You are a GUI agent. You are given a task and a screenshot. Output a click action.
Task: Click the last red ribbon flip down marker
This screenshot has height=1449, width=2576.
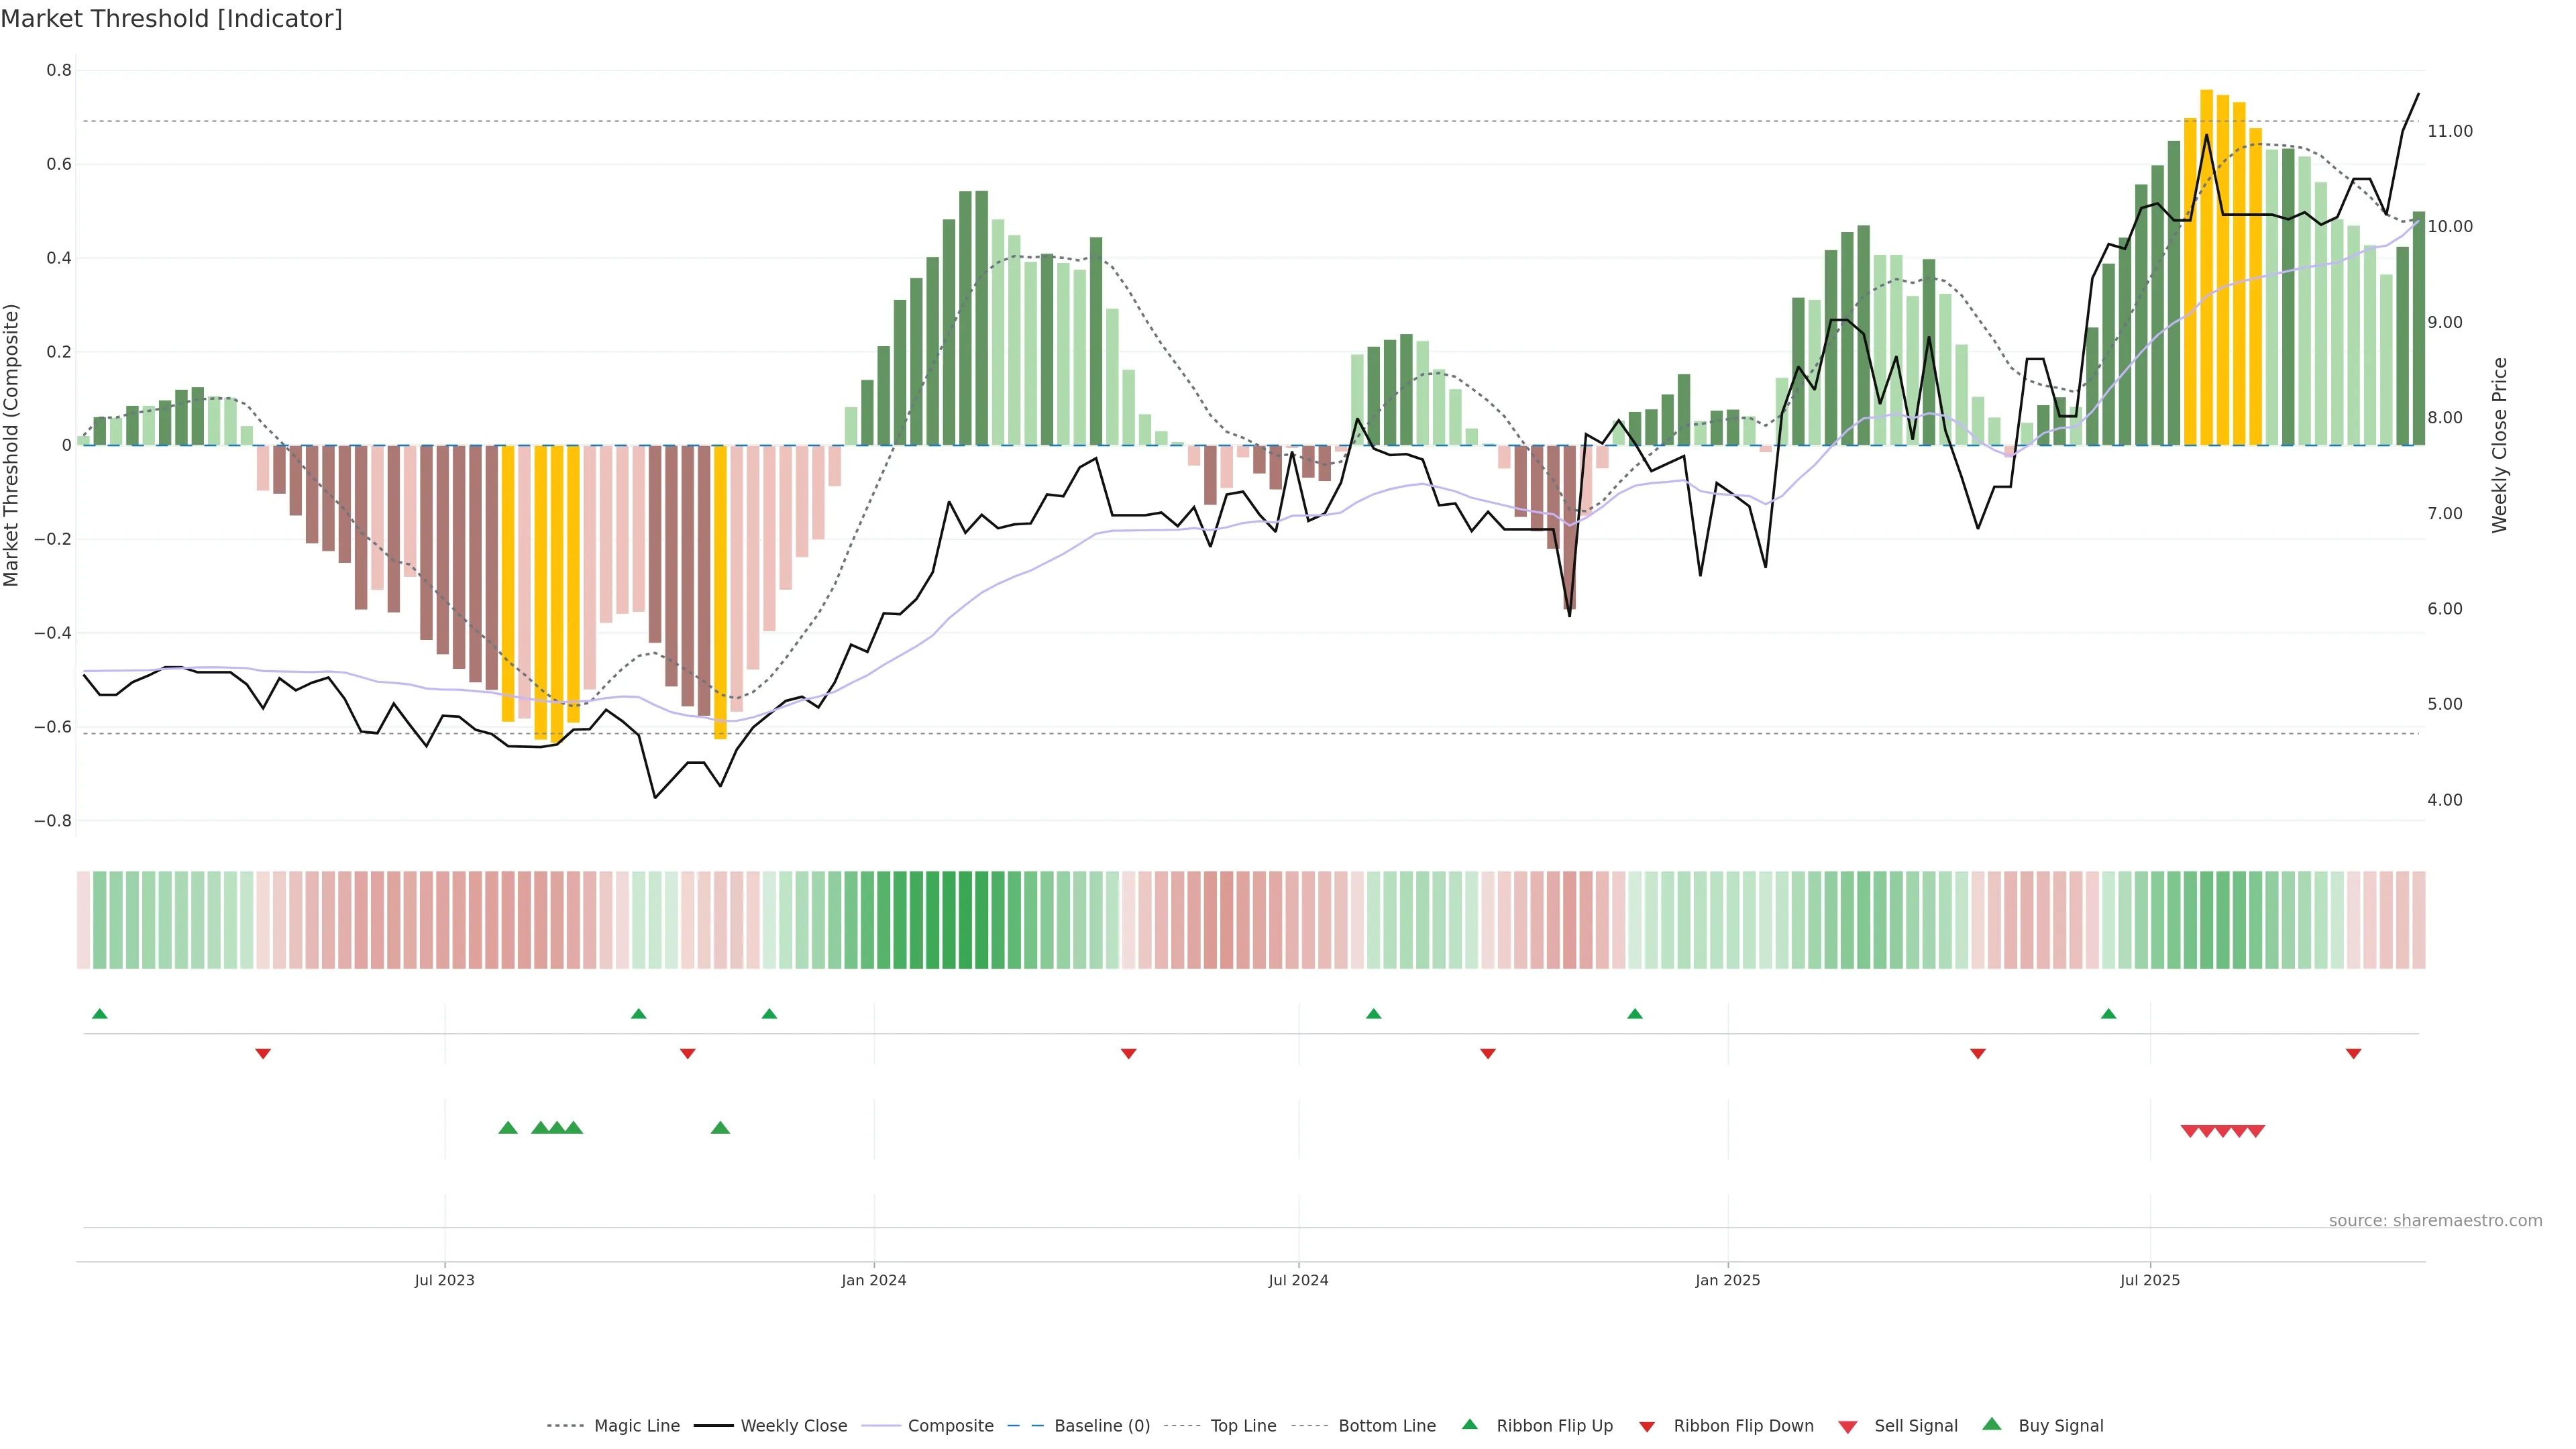[2353, 1053]
